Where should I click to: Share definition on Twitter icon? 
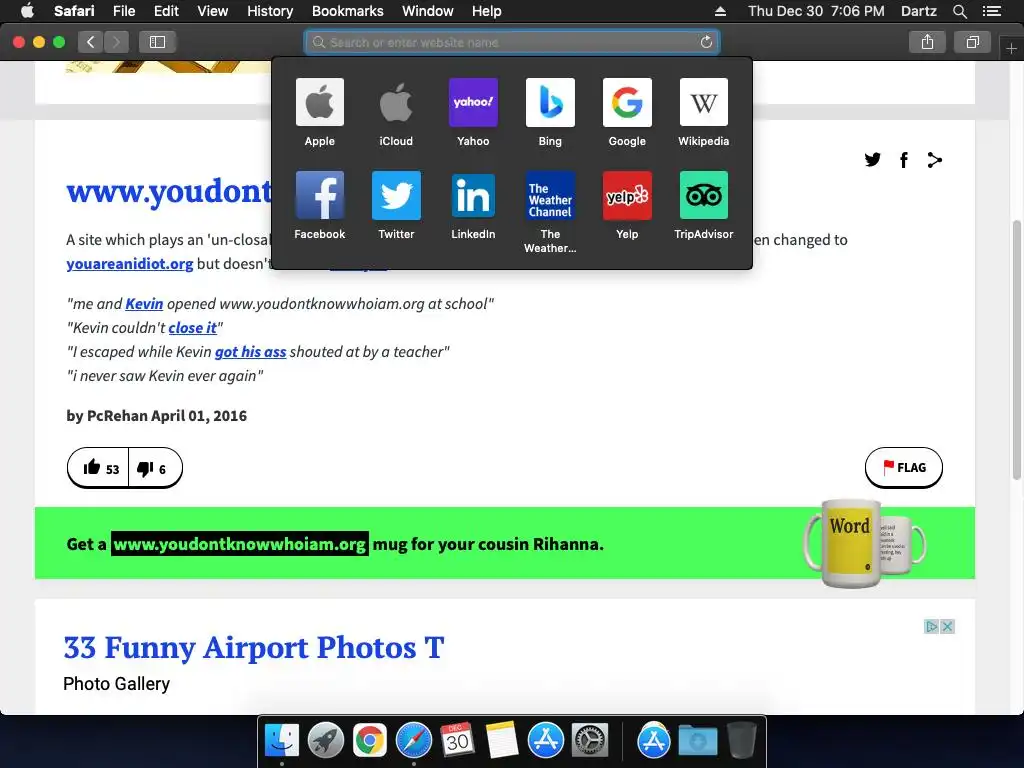click(872, 159)
